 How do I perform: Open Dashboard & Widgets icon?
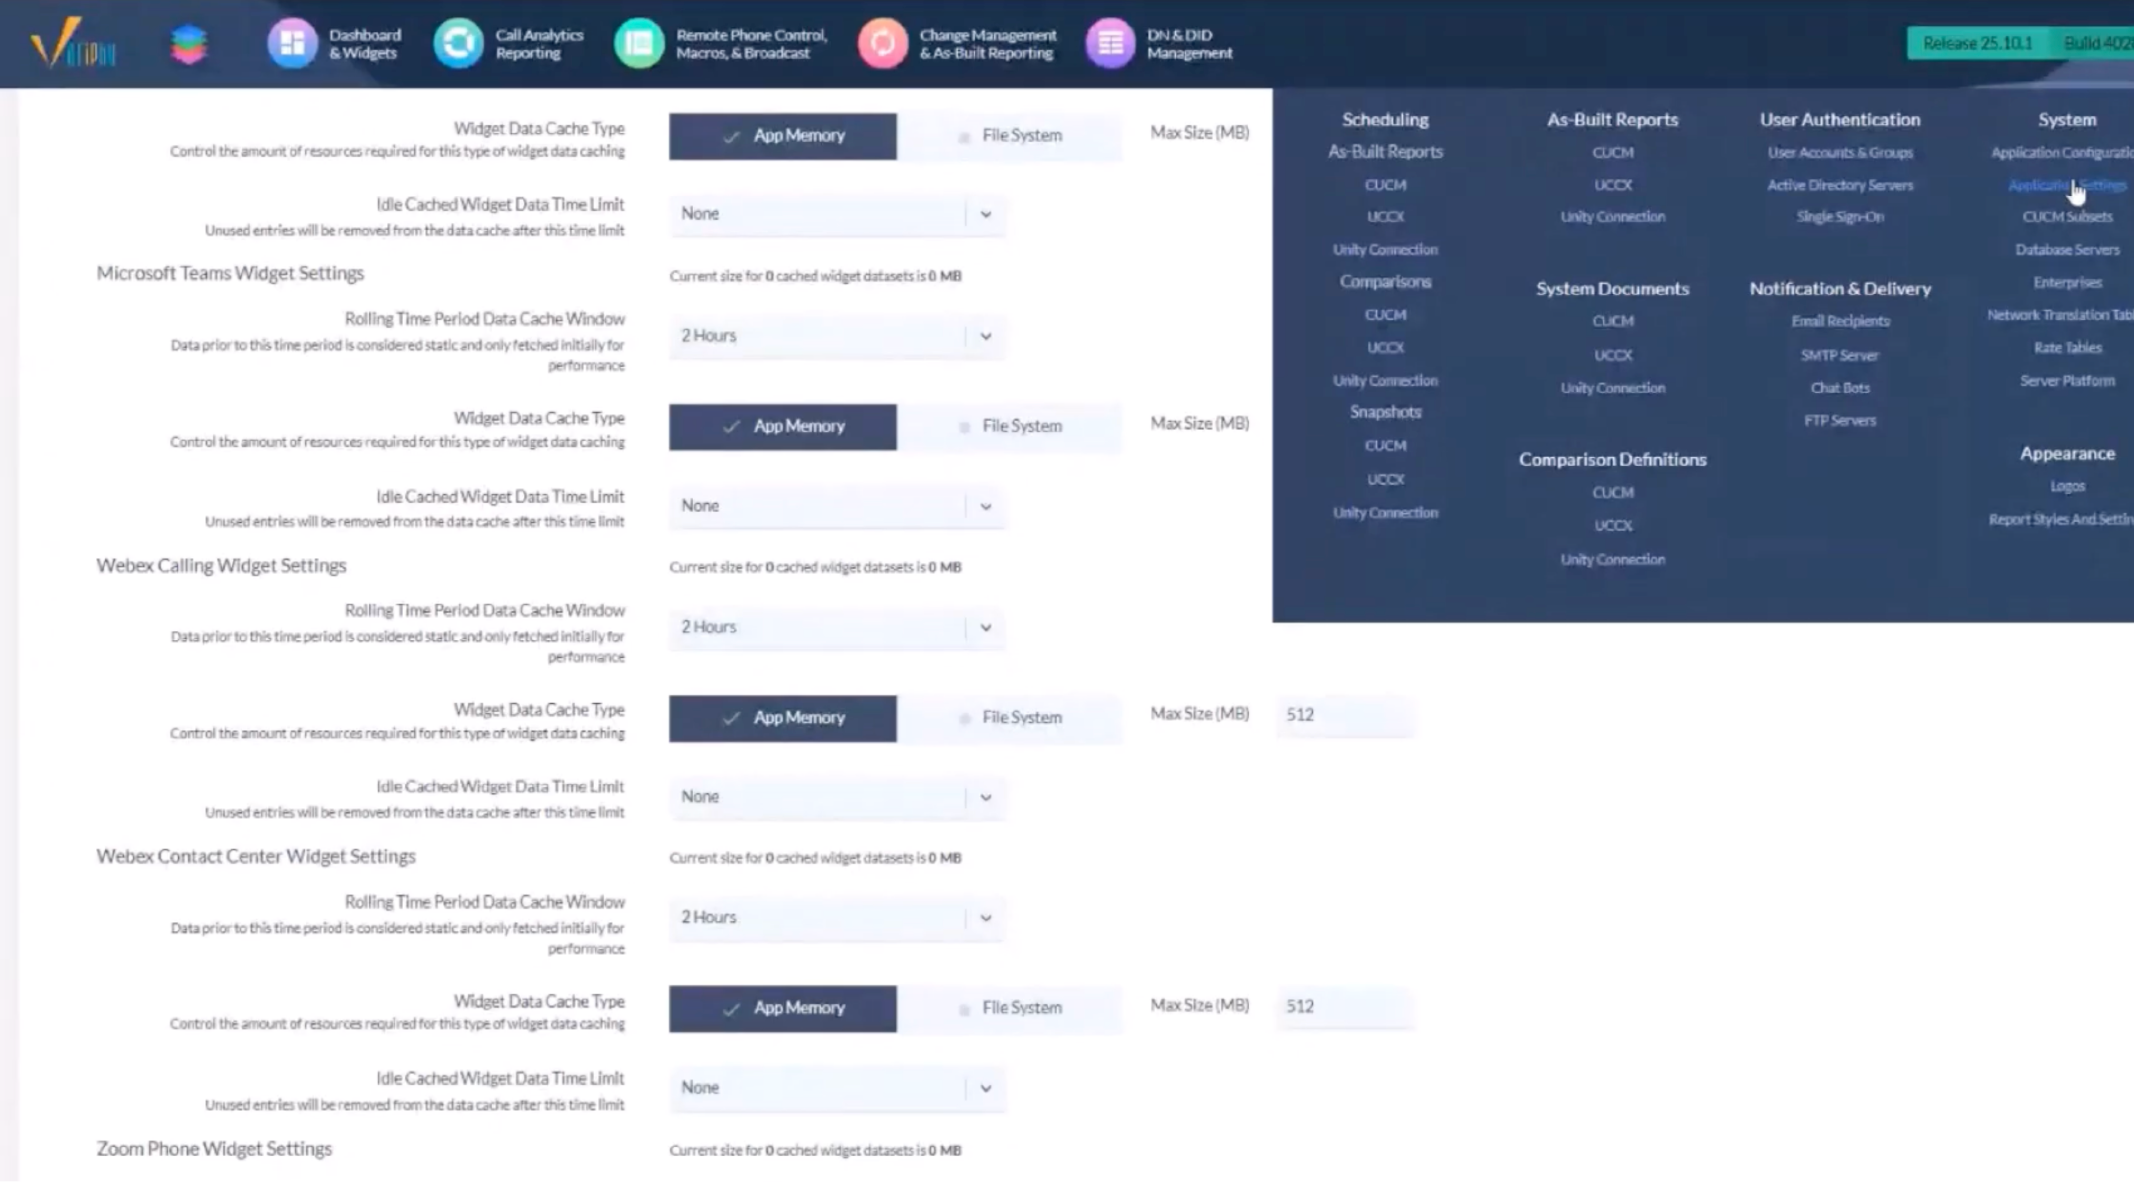tap(291, 44)
